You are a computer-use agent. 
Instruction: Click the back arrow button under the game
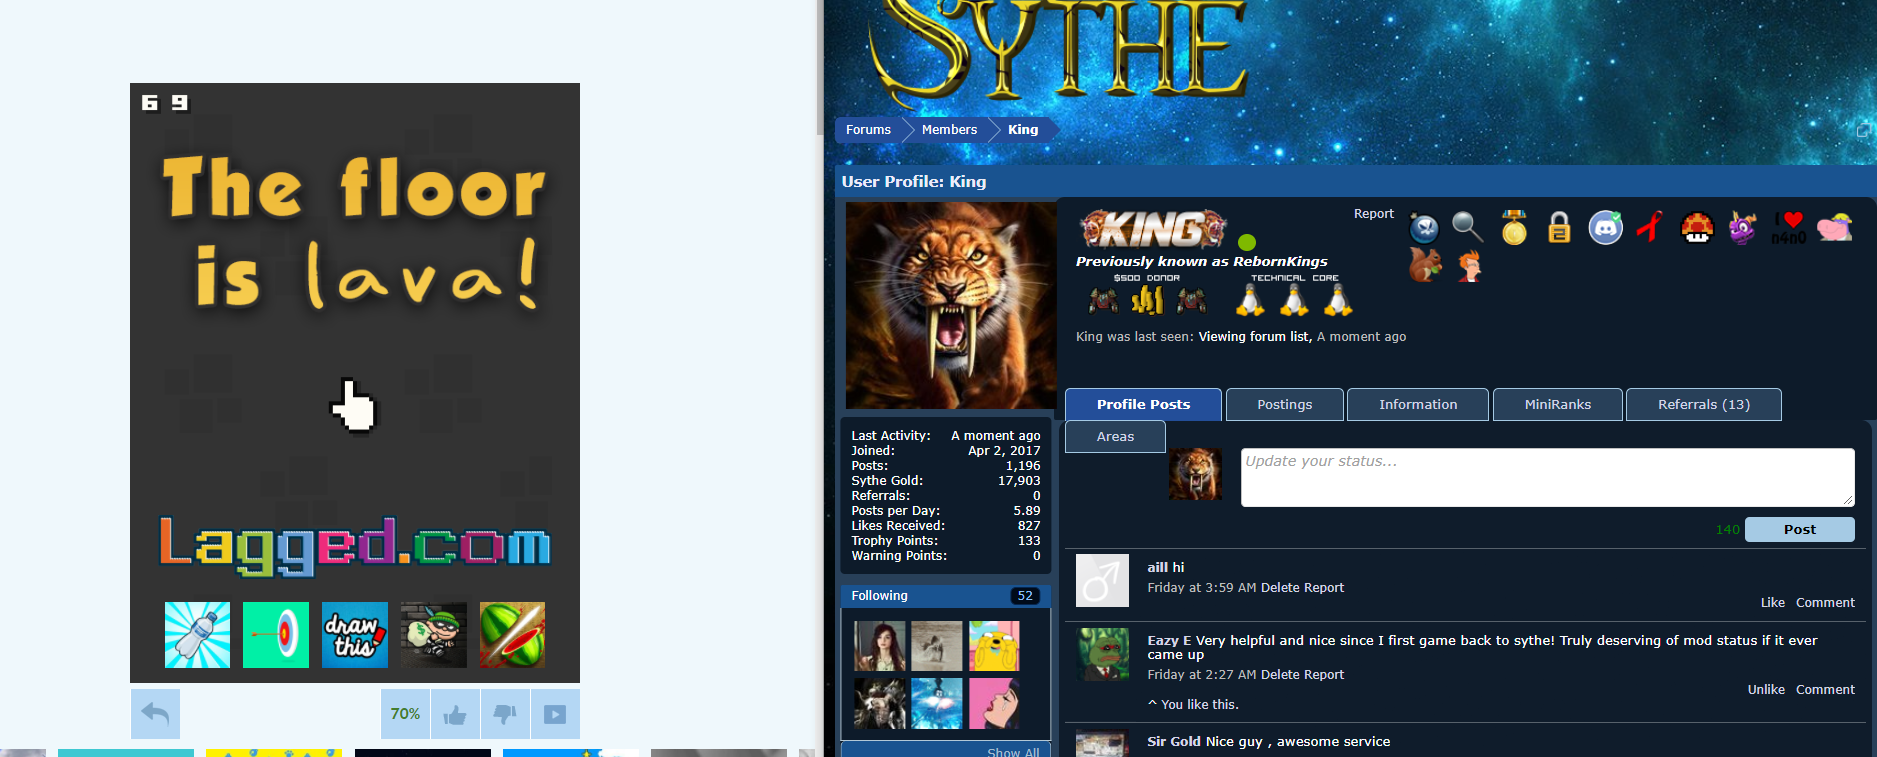pyautogui.click(x=155, y=714)
